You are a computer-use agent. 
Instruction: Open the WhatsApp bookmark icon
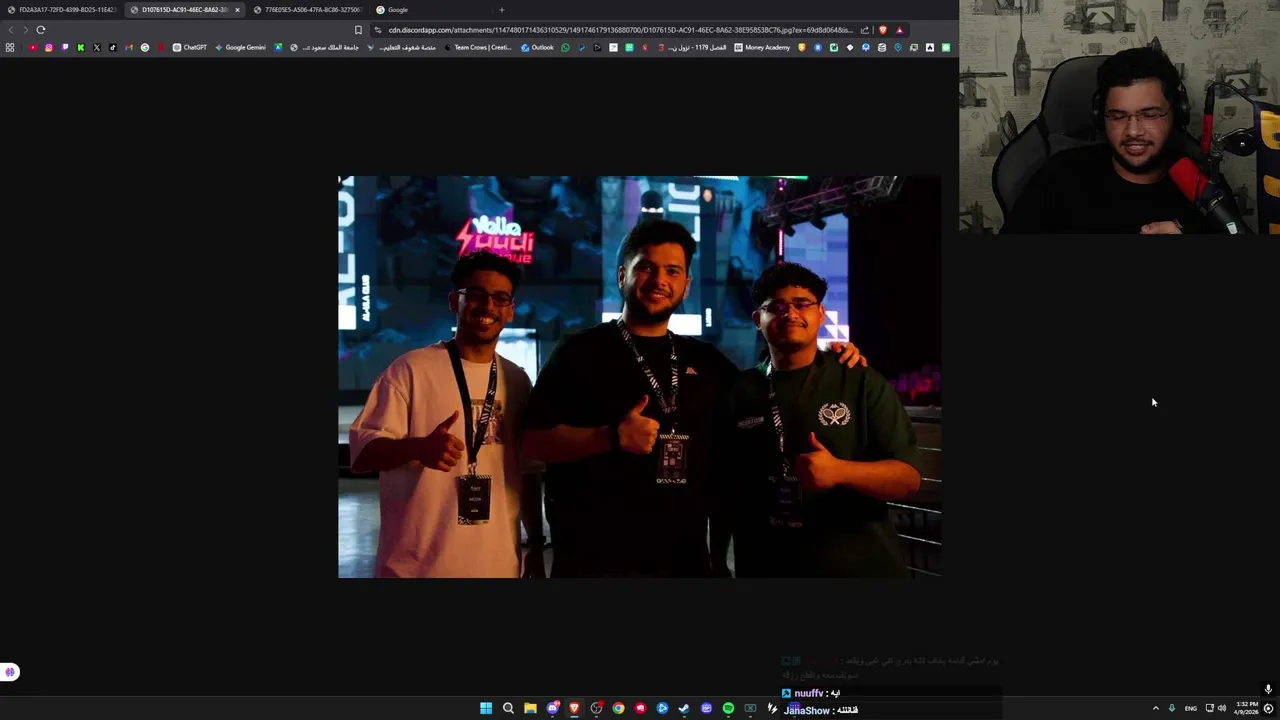(x=565, y=47)
